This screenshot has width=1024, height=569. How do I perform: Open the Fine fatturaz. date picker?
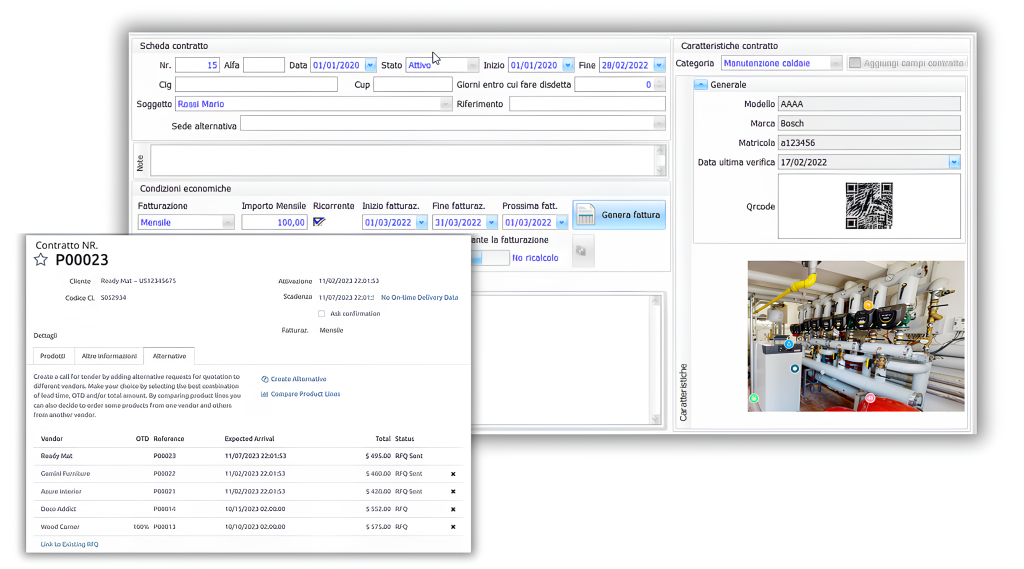click(x=491, y=223)
